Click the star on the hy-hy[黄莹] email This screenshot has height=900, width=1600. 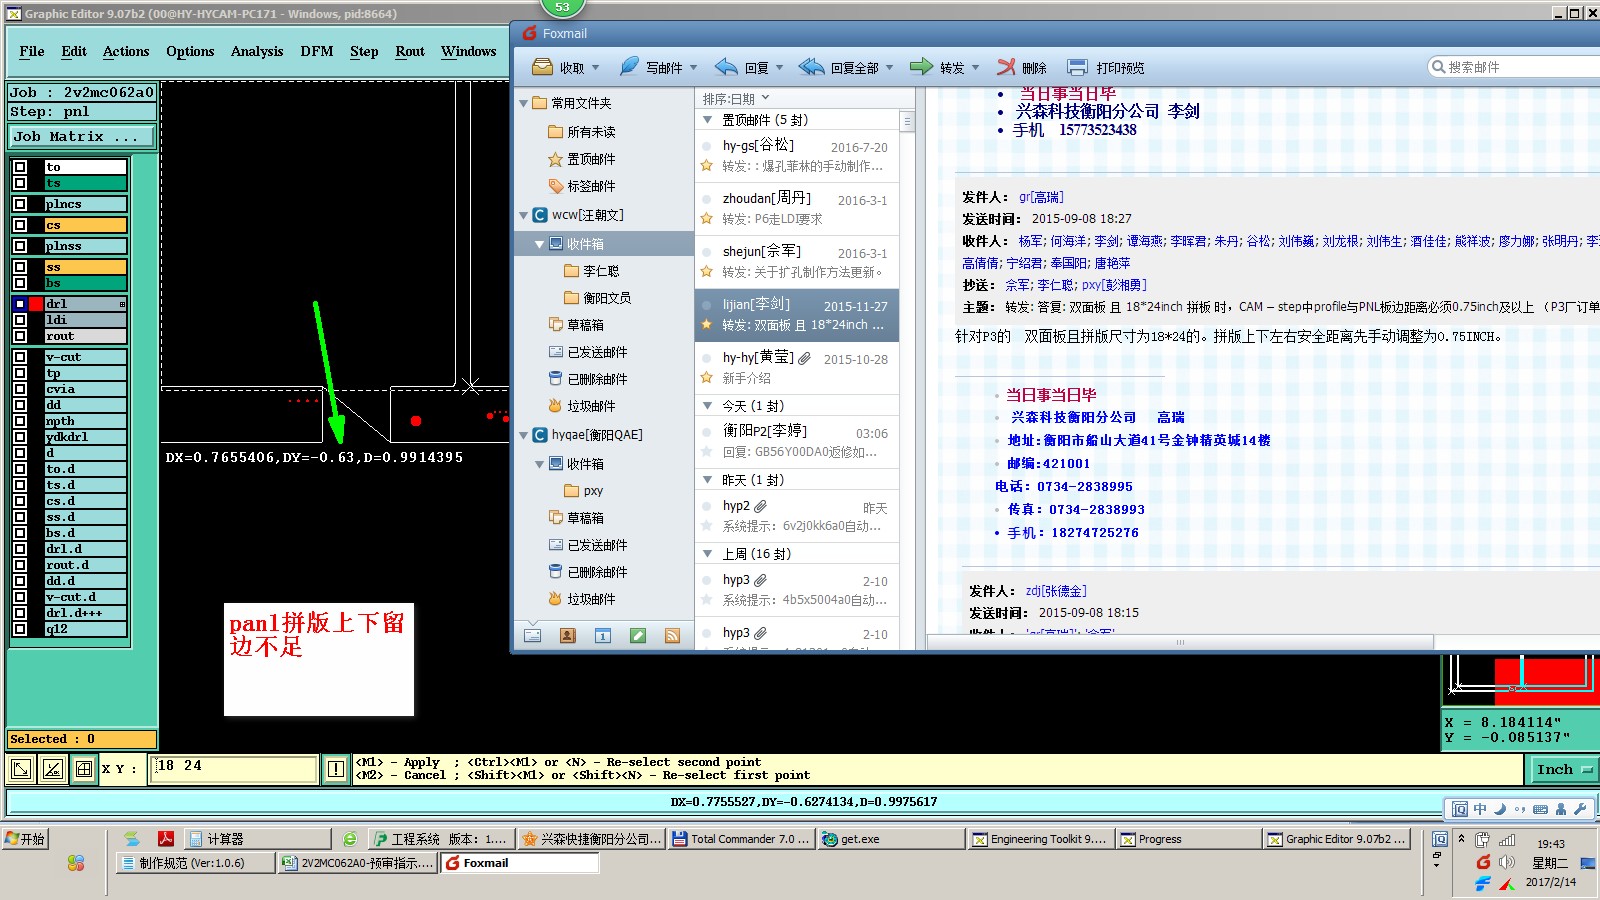point(707,378)
